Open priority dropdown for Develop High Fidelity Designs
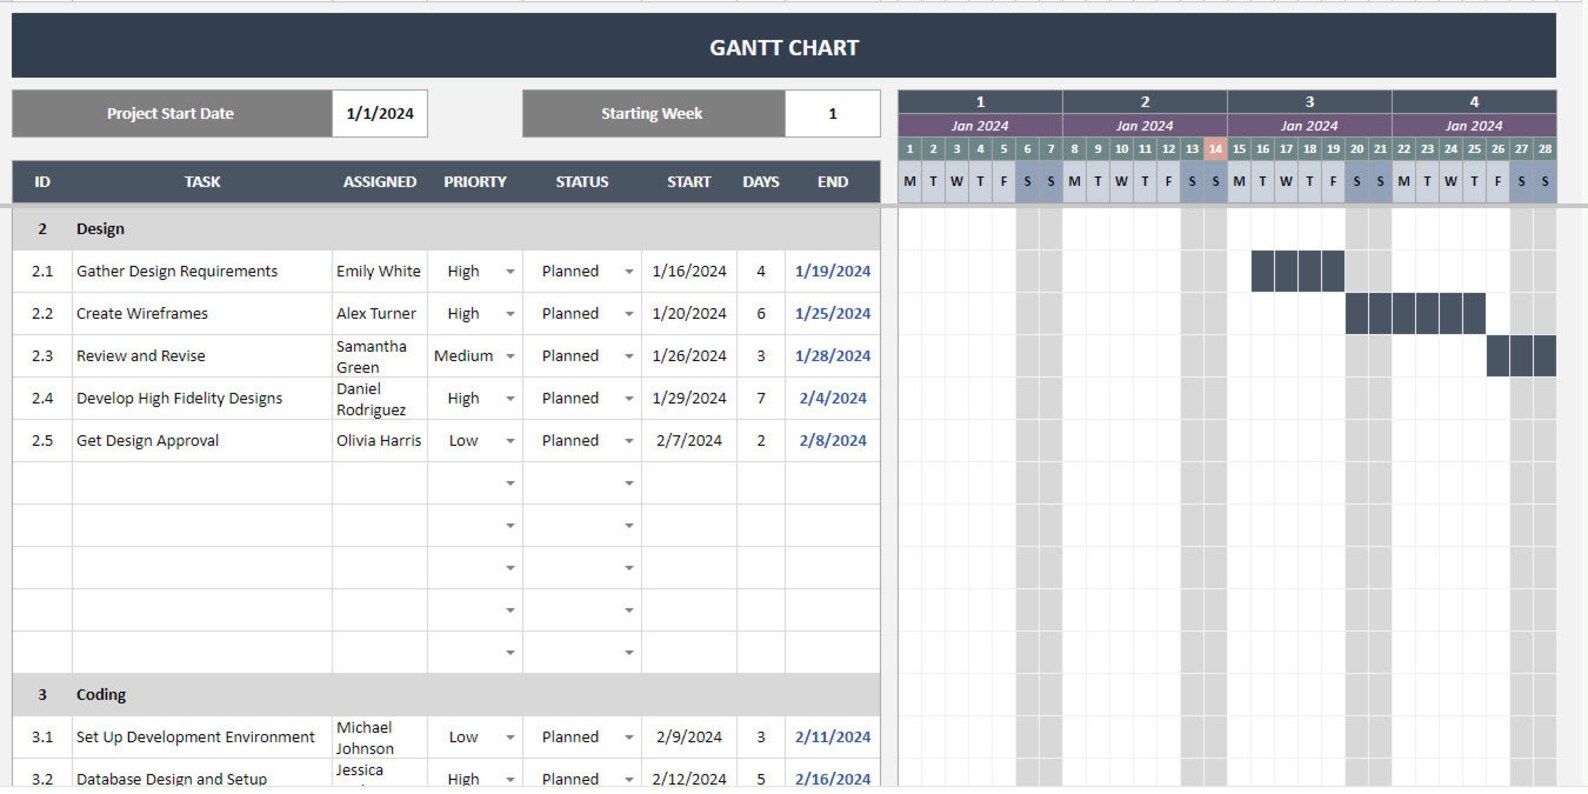The height and width of the screenshot is (794, 1588). pyautogui.click(x=510, y=398)
